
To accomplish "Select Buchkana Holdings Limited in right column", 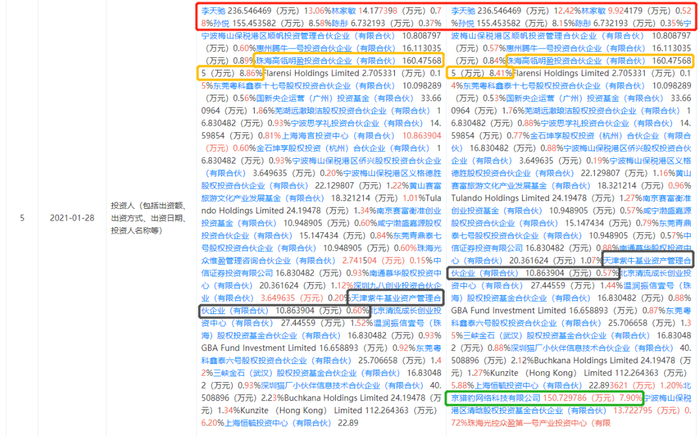I will [x=587, y=361].
